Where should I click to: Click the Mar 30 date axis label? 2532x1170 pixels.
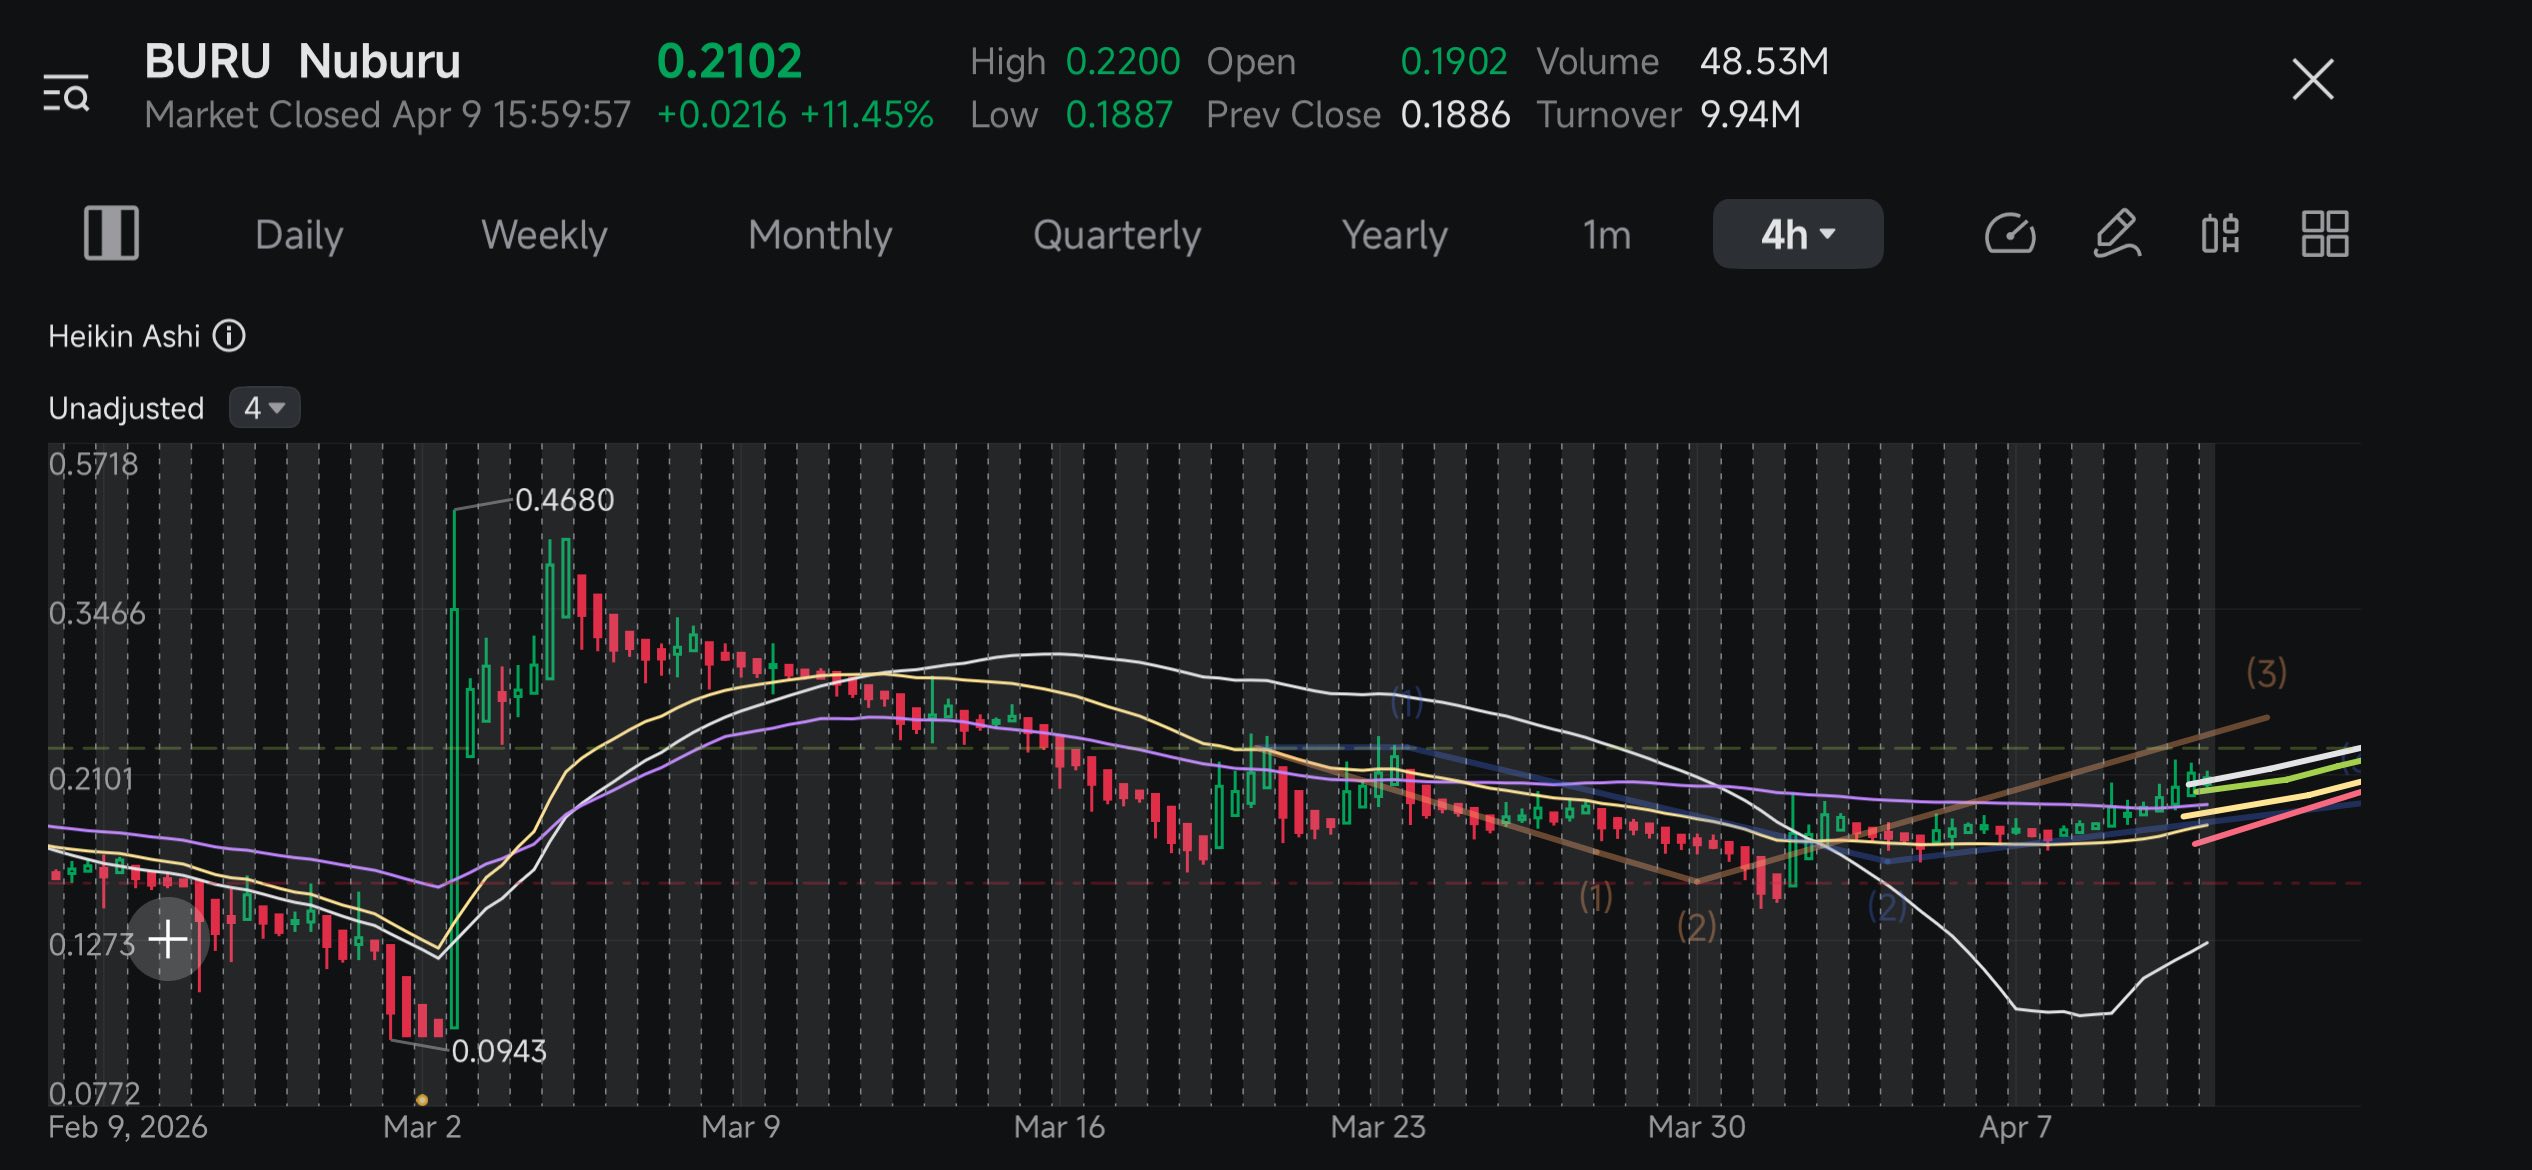pos(1696,1127)
